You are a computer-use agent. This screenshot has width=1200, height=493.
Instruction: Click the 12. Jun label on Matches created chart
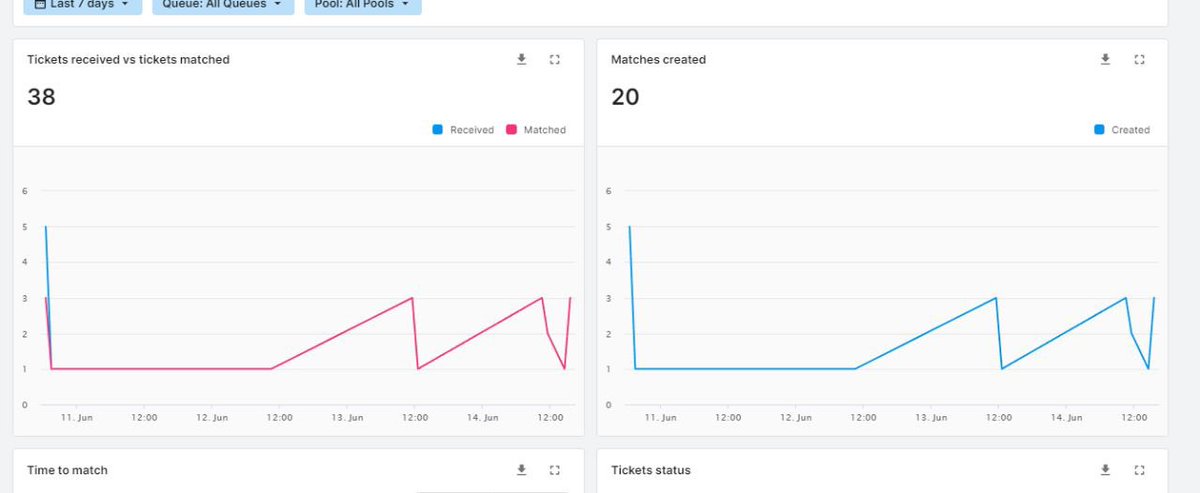click(x=796, y=417)
